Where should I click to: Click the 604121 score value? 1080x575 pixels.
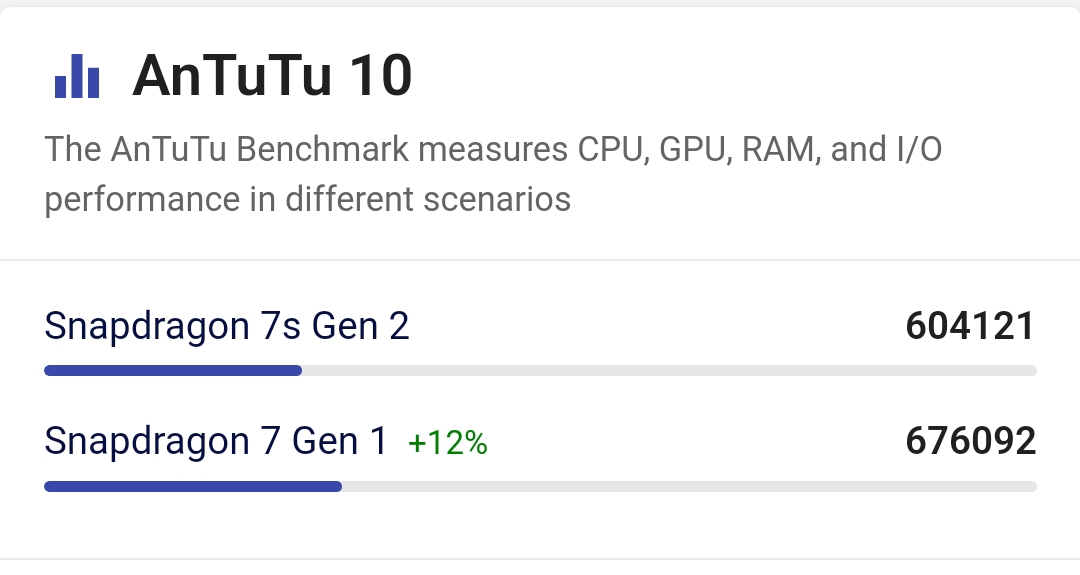970,326
